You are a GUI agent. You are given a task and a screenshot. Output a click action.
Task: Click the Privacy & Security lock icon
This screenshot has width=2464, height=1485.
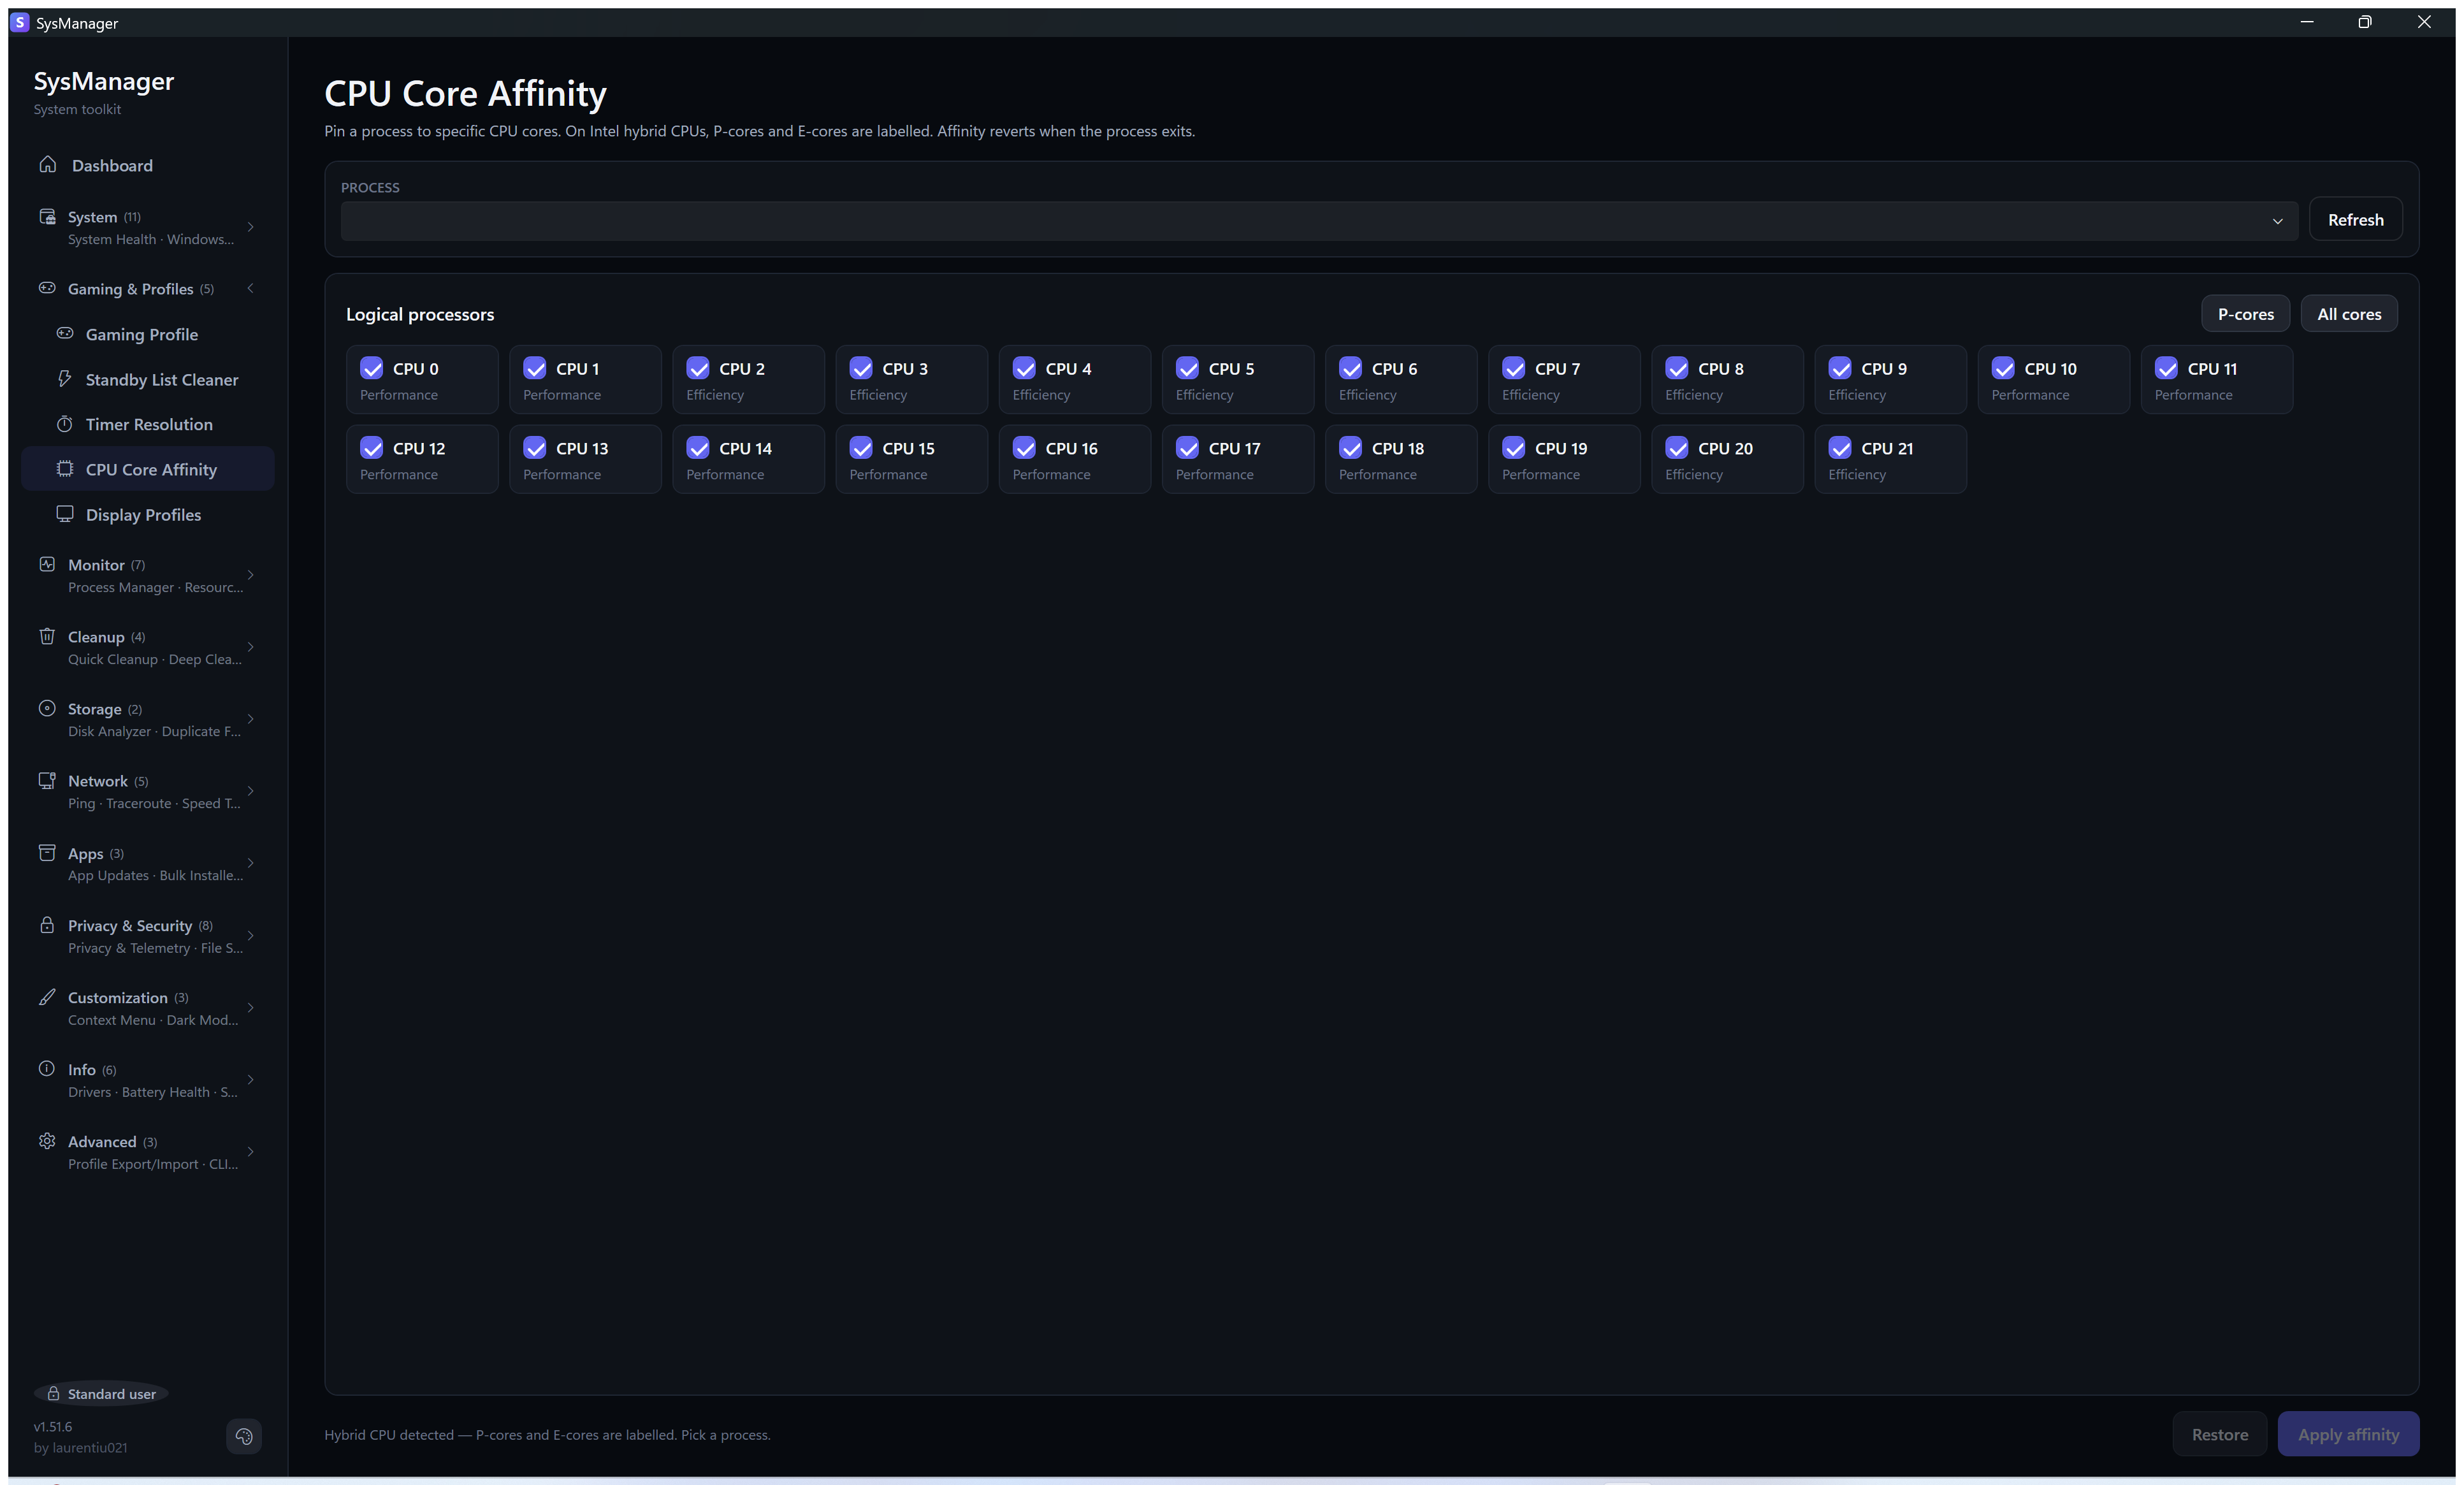tap(47, 925)
